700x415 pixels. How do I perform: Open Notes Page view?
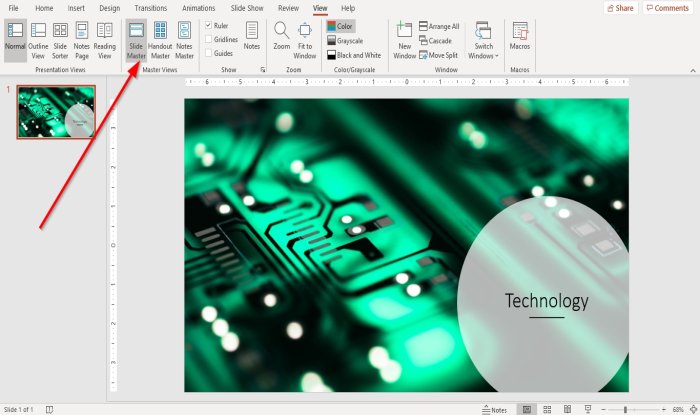click(x=82, y=41)
